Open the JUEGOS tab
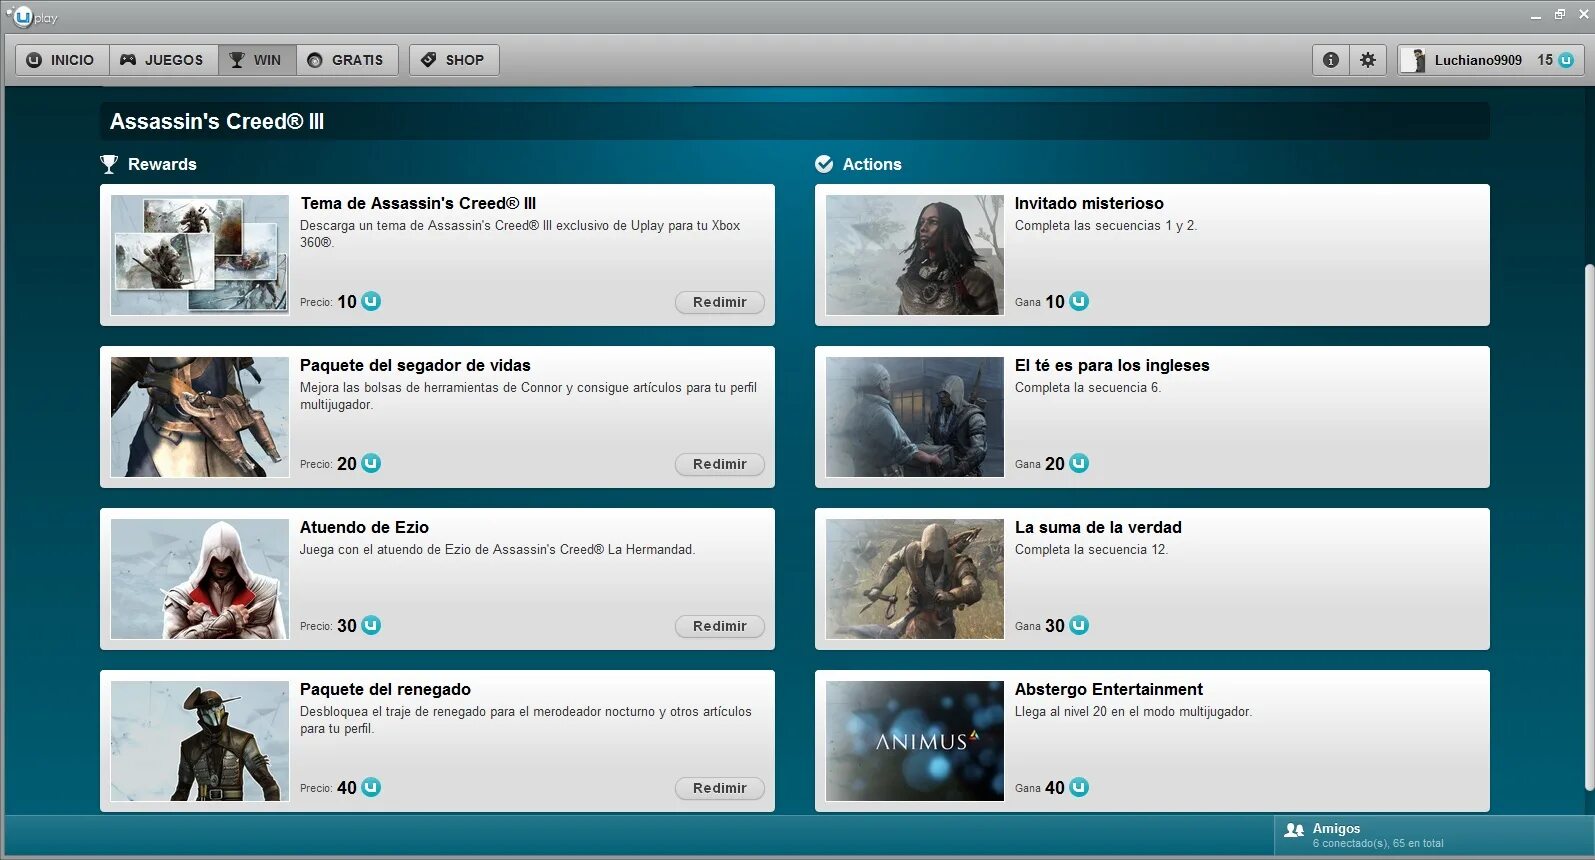This screenshot has height=860, width=1595. point(163,60)
